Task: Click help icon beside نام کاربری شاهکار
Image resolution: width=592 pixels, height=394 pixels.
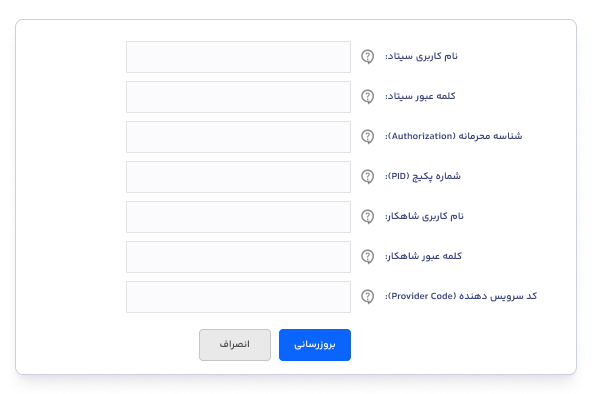Action: coord(367,217)
